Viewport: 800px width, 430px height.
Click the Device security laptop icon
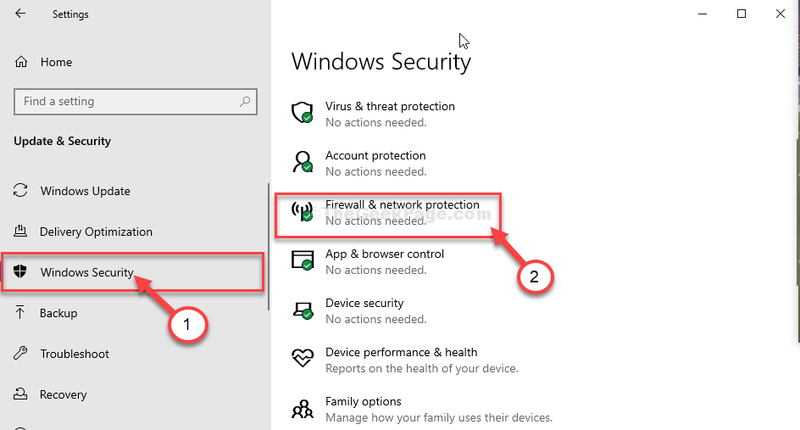(302, 310)
